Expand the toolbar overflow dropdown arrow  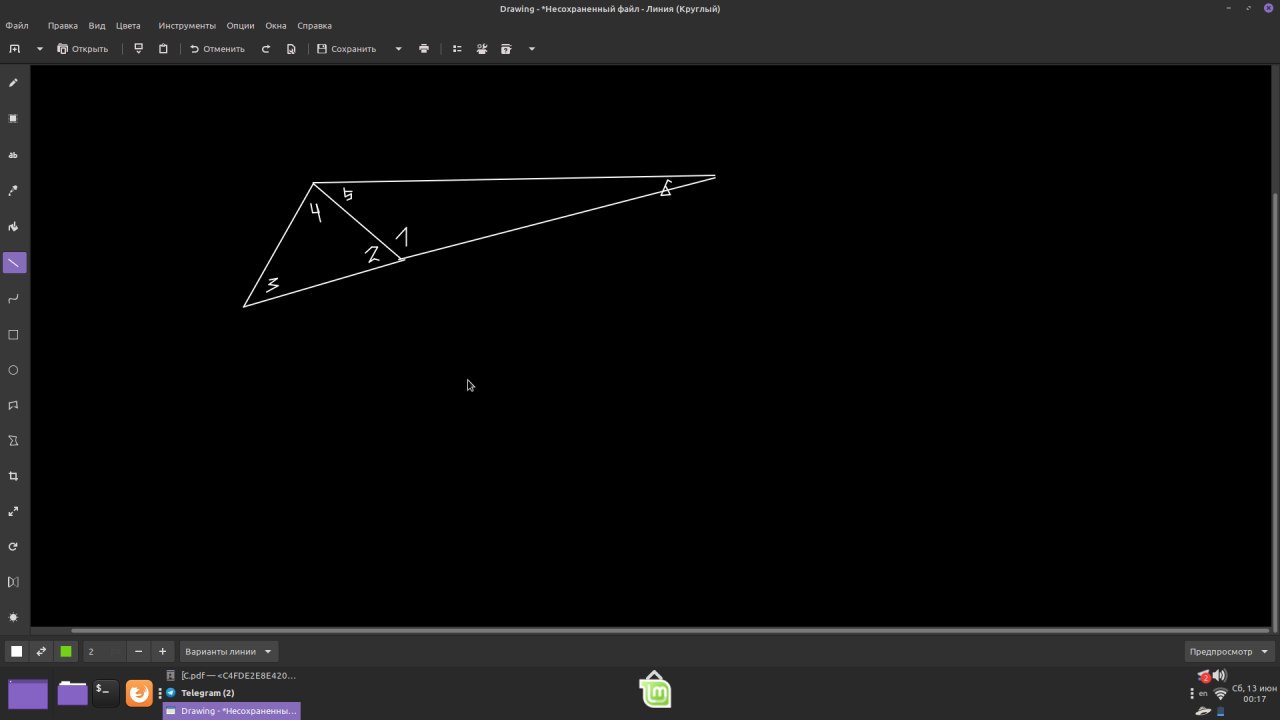pyautogui.click(x=531, y=48)
